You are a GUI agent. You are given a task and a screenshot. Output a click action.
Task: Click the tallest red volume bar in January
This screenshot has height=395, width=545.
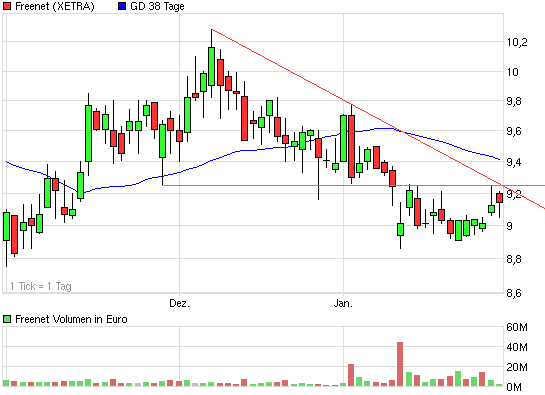[400, 364]
